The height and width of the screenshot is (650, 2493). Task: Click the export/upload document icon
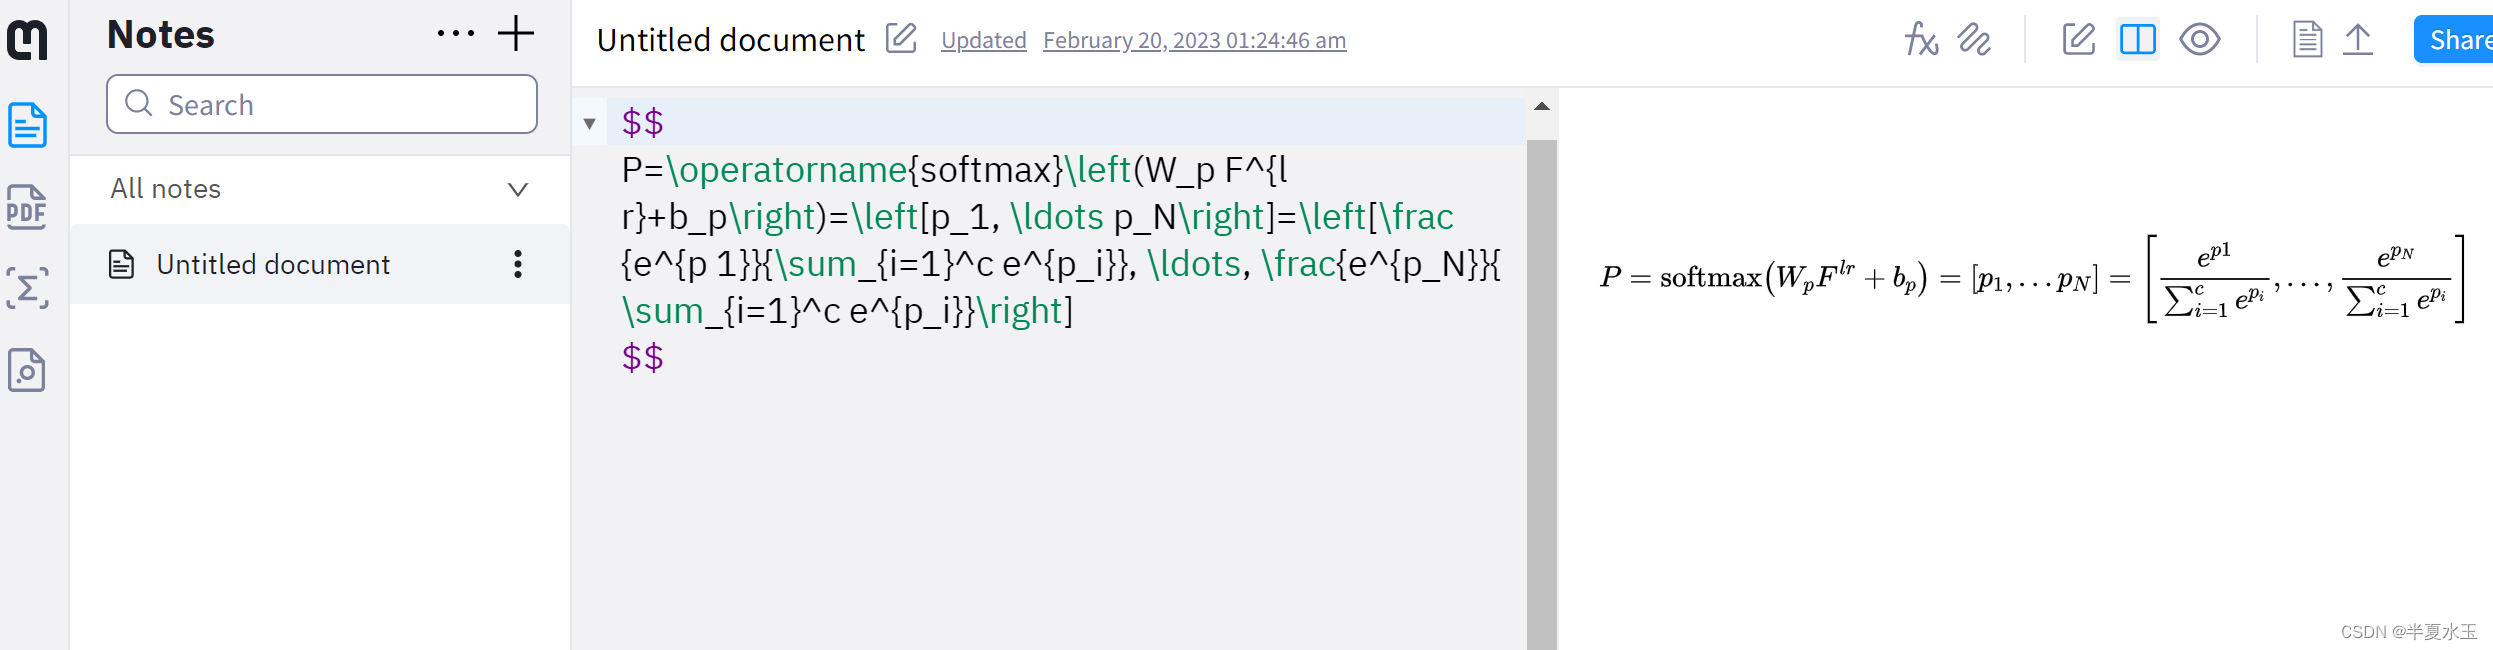(x=2357, y=39)
